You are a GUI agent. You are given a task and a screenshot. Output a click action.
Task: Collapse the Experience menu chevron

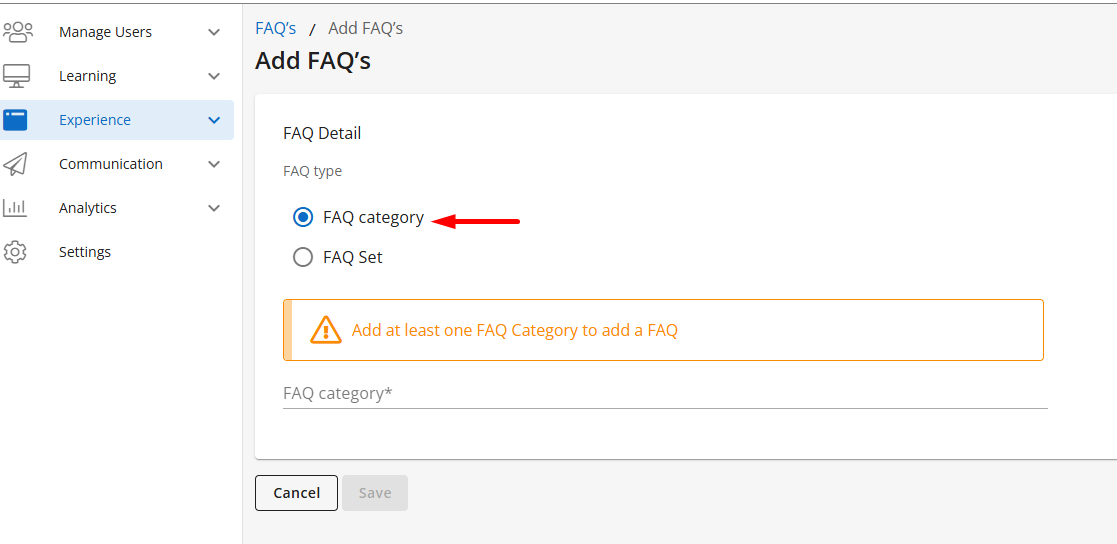pos(214,120)
